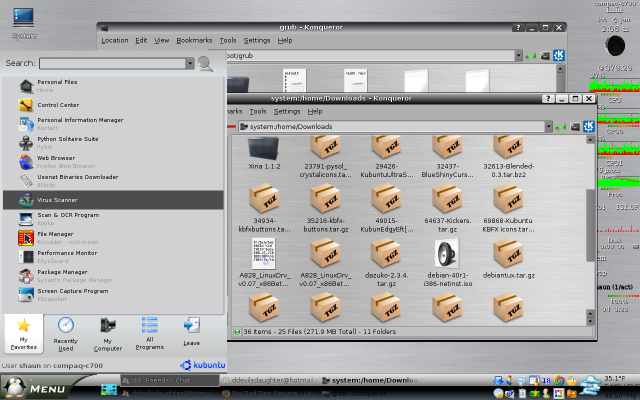The image size is (640, 400).
Task: Click KDE logo in grub window
Action: click(x=558, y=56)
